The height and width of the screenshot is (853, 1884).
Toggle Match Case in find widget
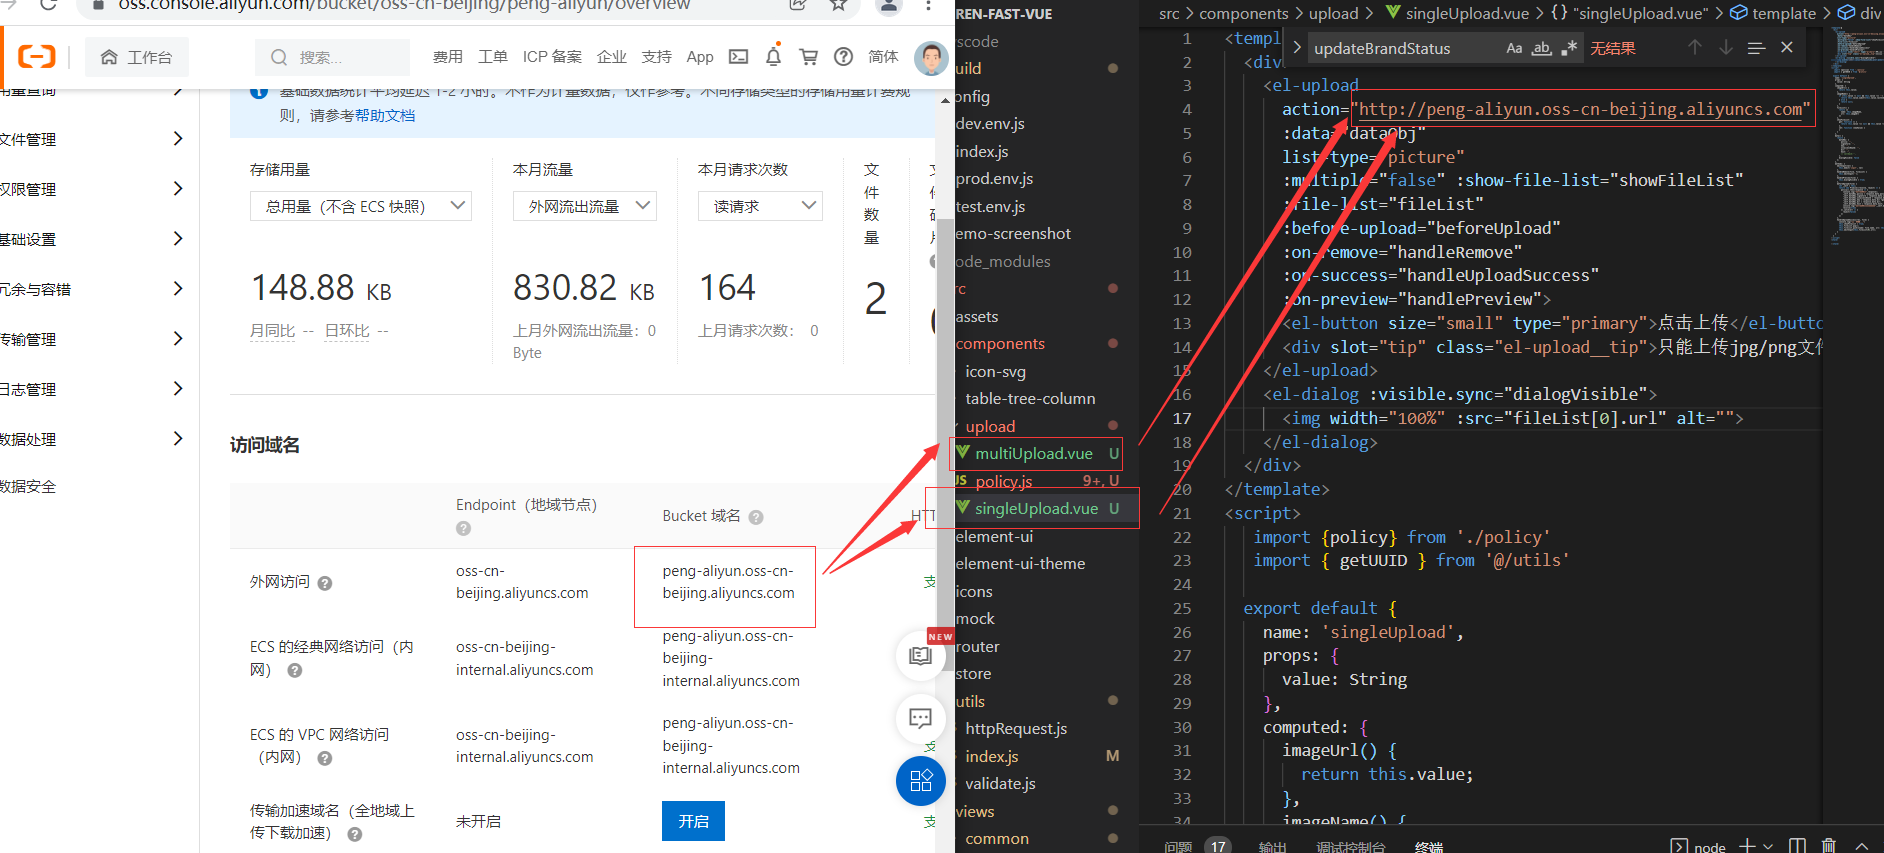(x=1514, y=48)
